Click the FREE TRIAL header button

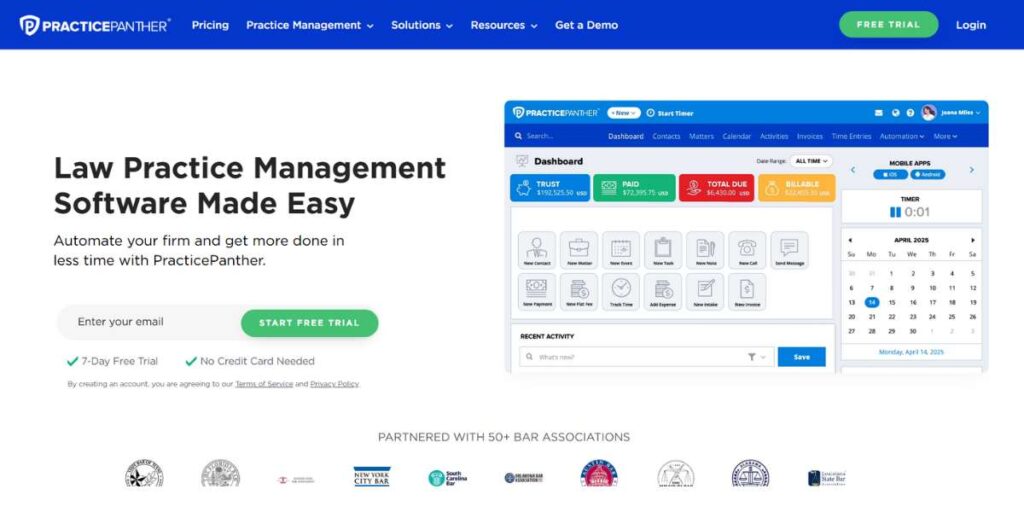[x=888, y=25]
